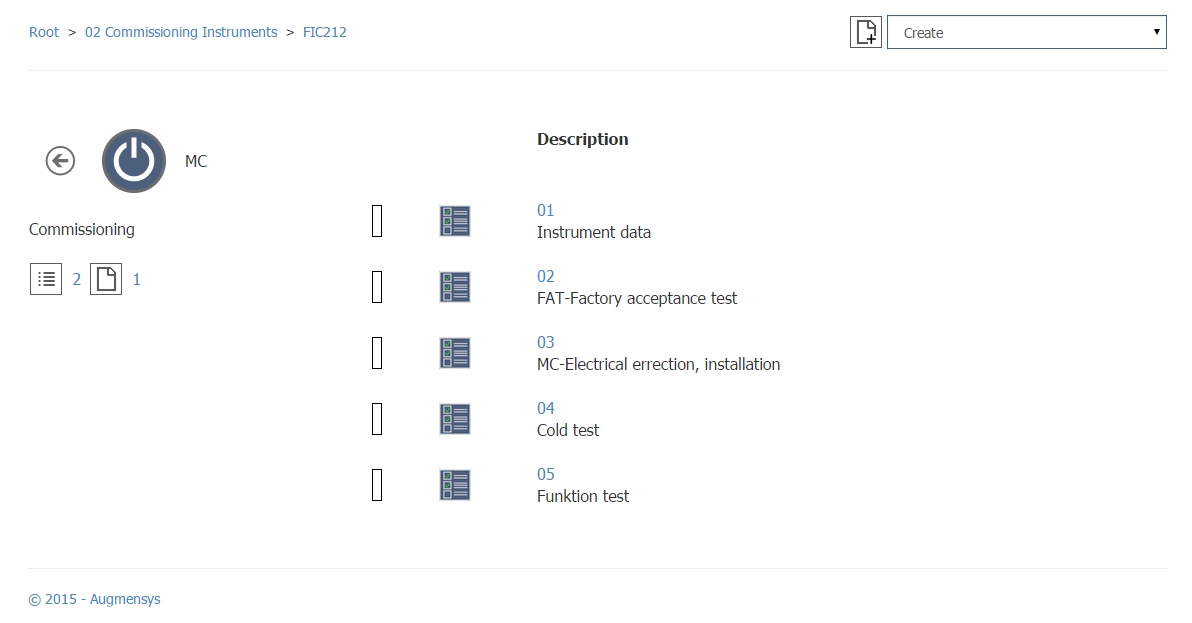Screen dimensions: 1192x623
Task: Click the back arrow icon
Action: point(60,160)
